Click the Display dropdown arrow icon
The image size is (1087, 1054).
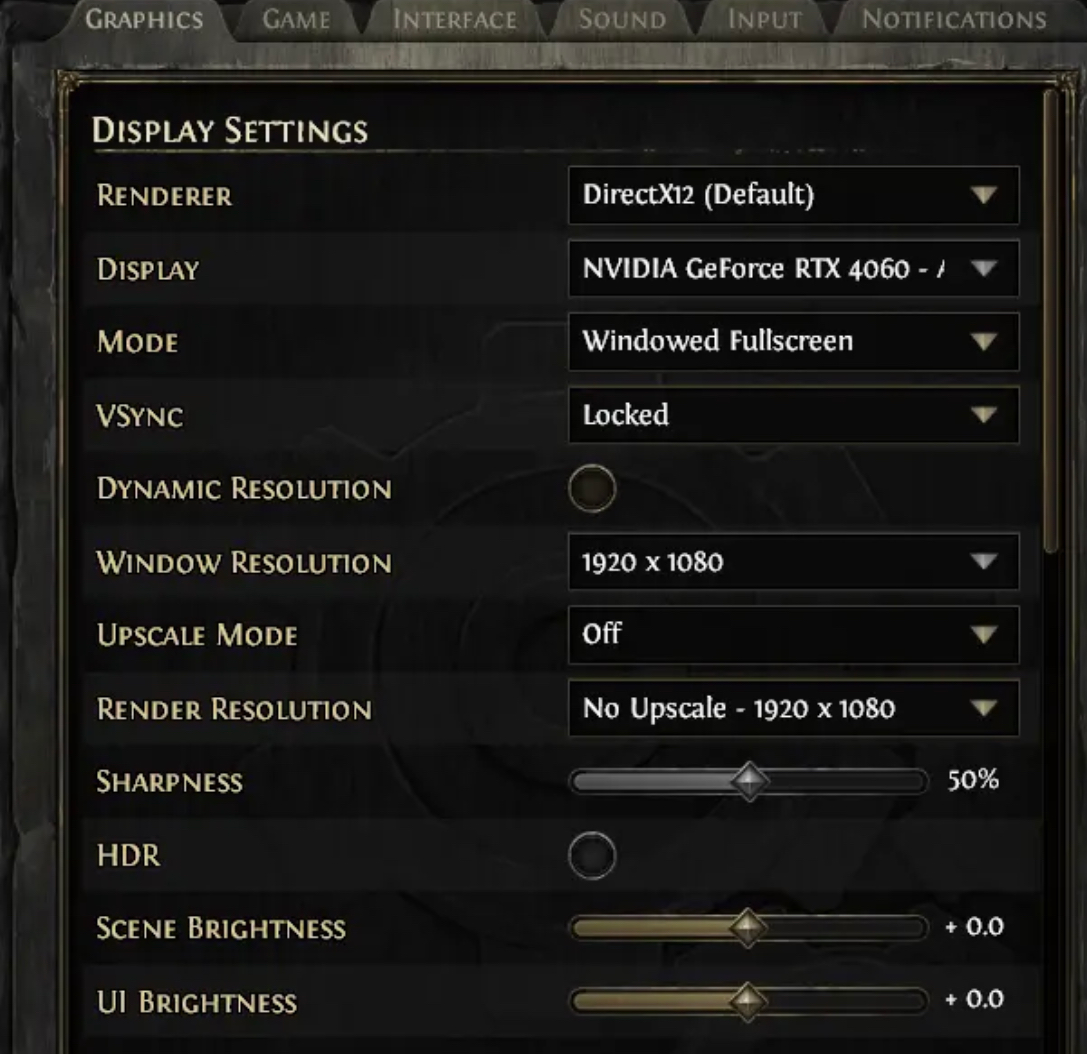tap(984, 268)
